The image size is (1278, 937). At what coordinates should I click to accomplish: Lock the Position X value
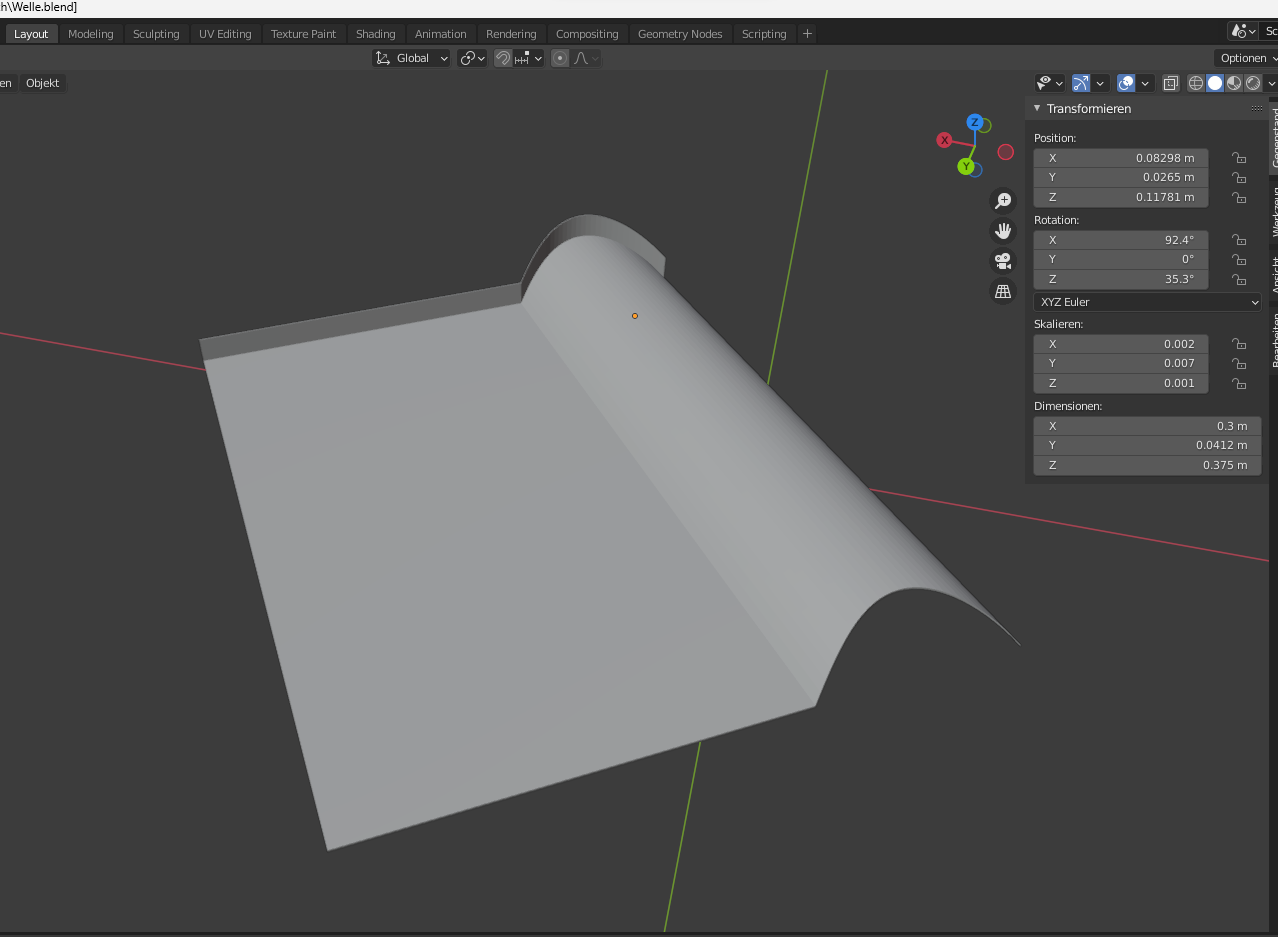click(1239, 158)
